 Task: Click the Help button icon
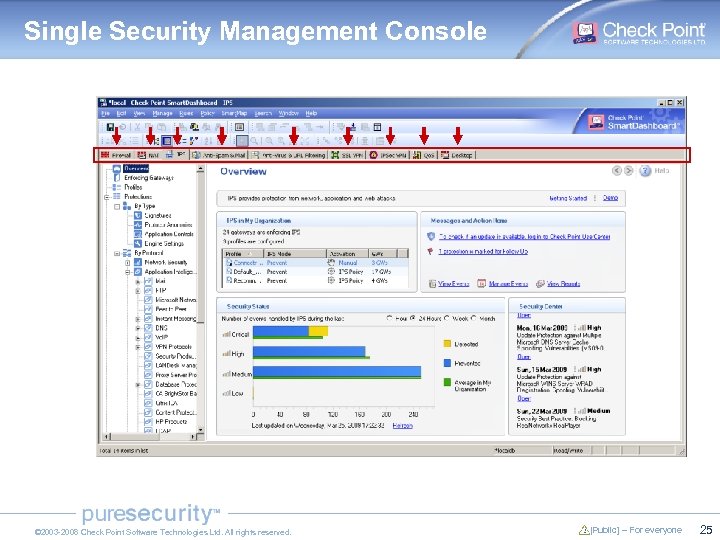[645, 171]
